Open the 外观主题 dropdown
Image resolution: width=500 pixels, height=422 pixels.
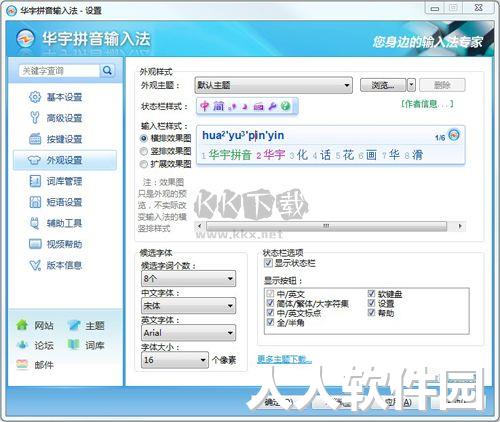click(x=273, y=85)
